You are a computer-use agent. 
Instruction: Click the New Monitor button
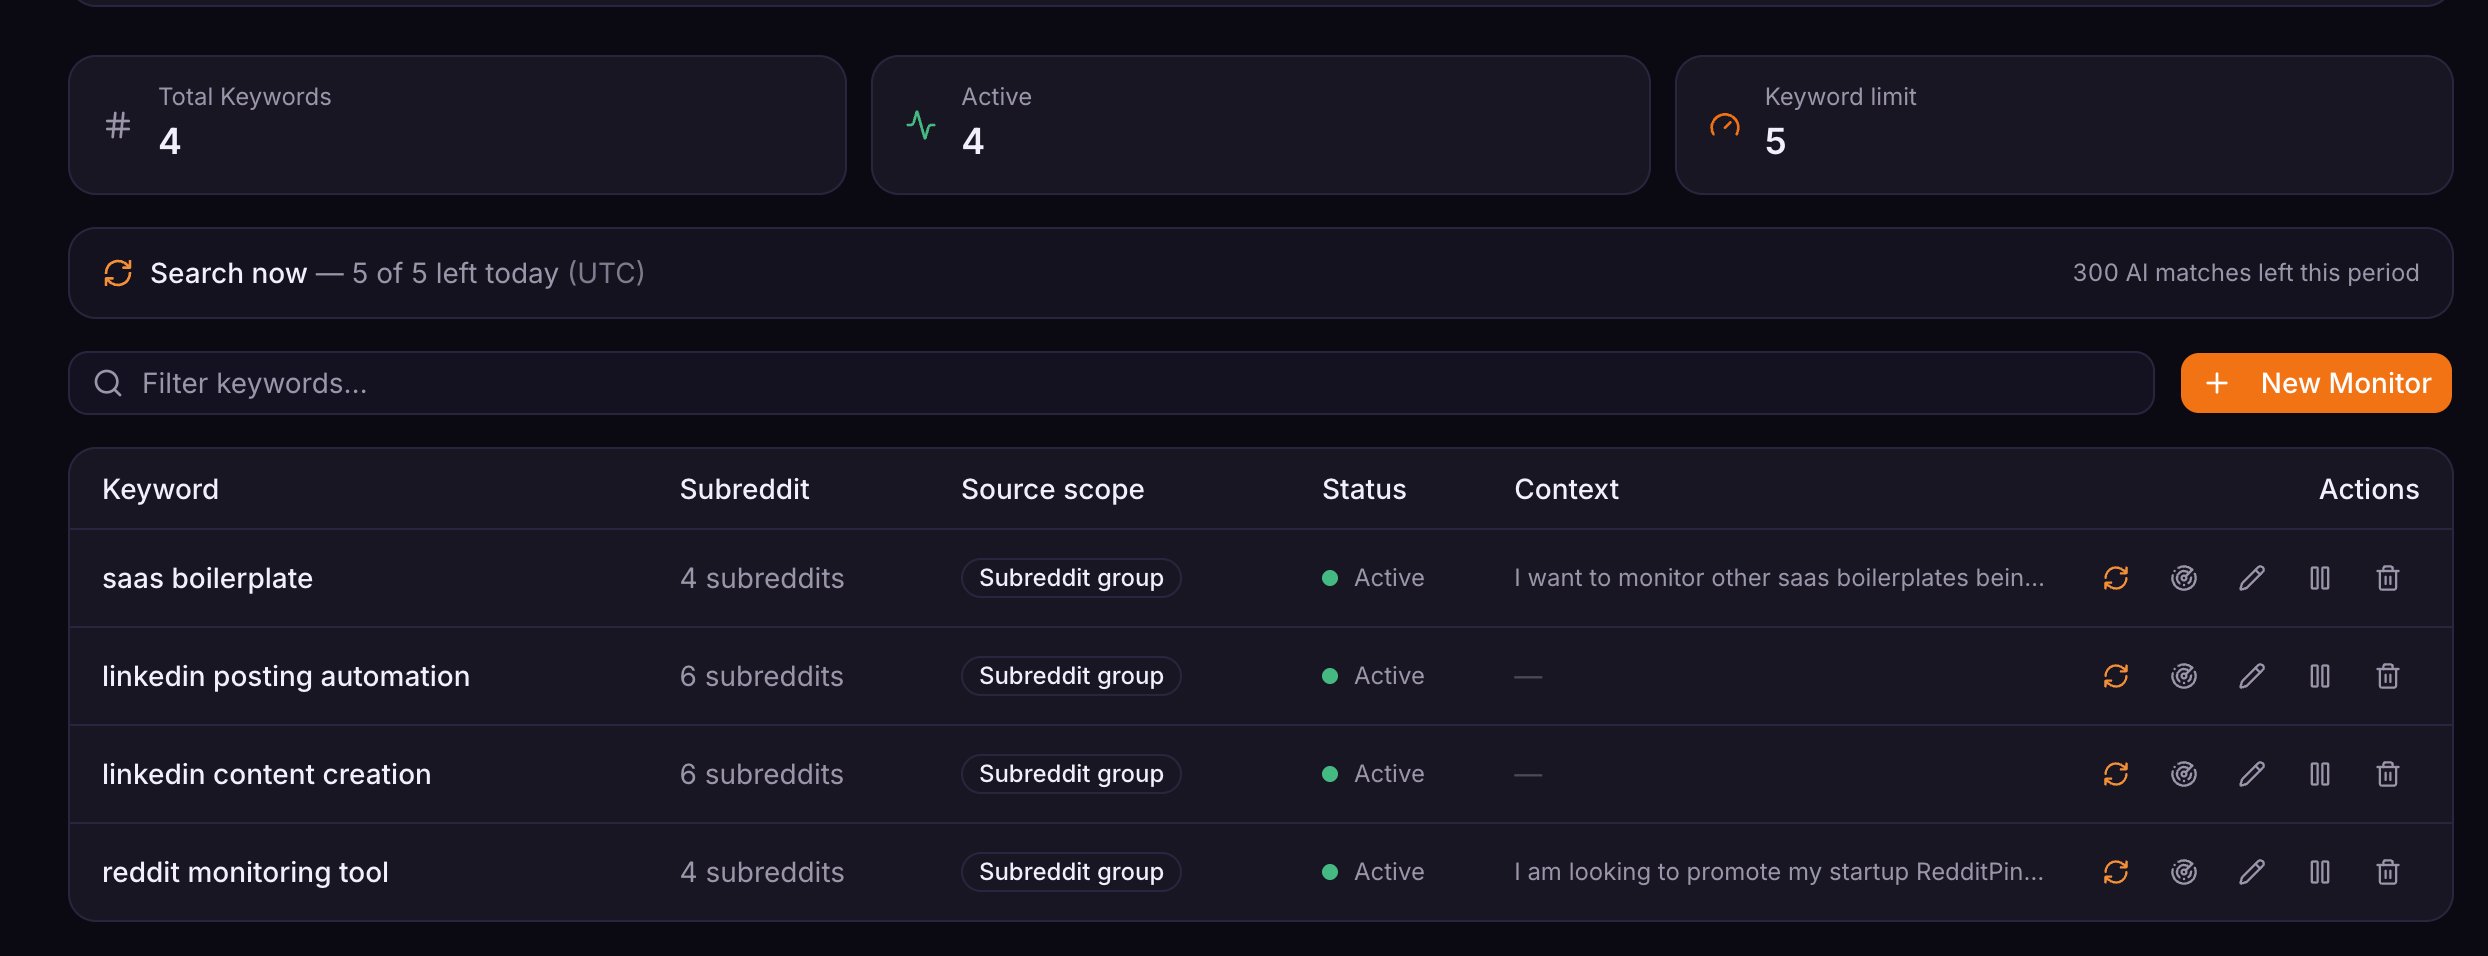click(2316, 383)
